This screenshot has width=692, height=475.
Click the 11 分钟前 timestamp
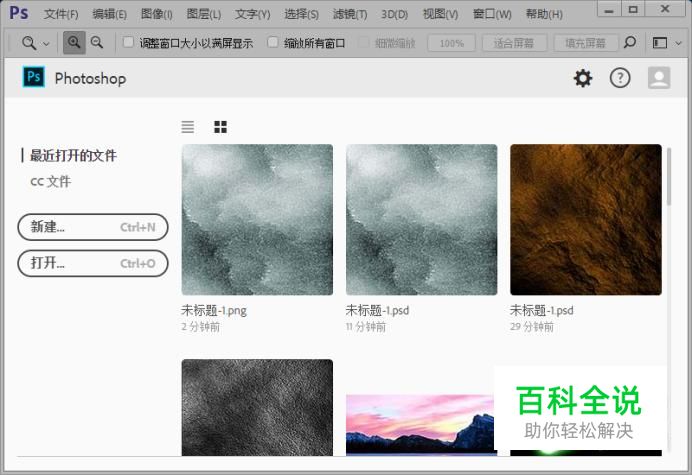click(x=366, y=327)
